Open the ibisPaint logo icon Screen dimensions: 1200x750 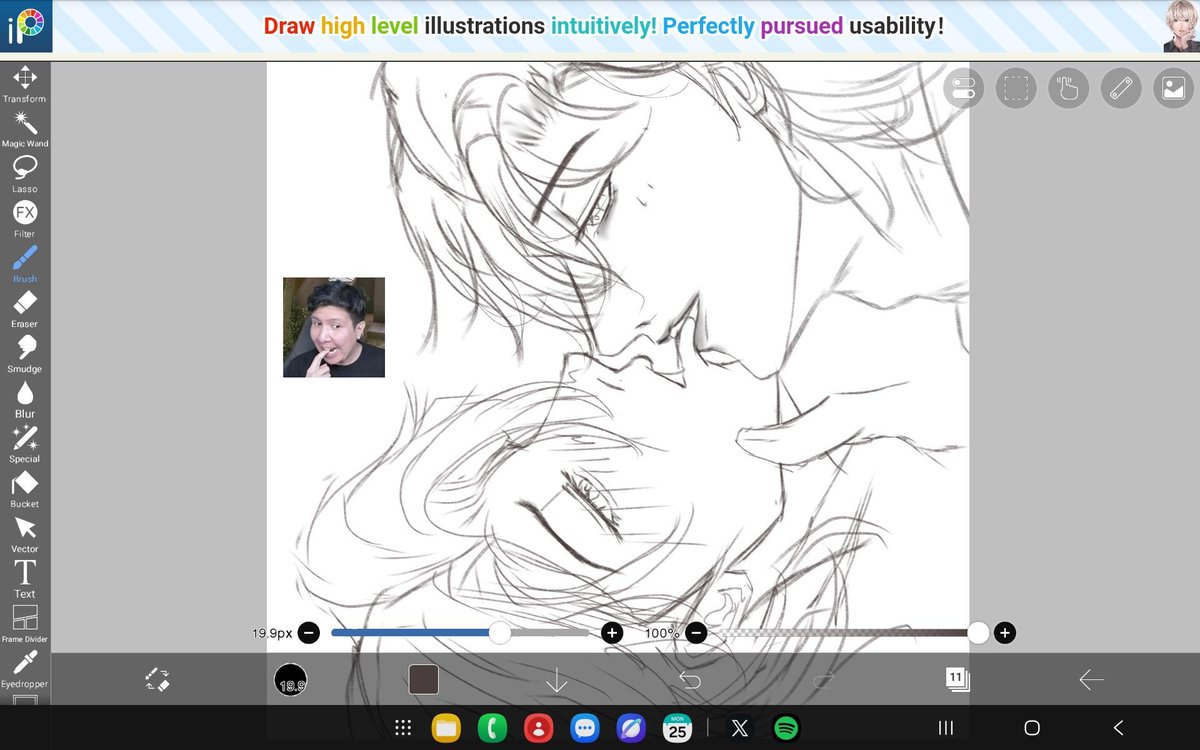pos(26,27)
